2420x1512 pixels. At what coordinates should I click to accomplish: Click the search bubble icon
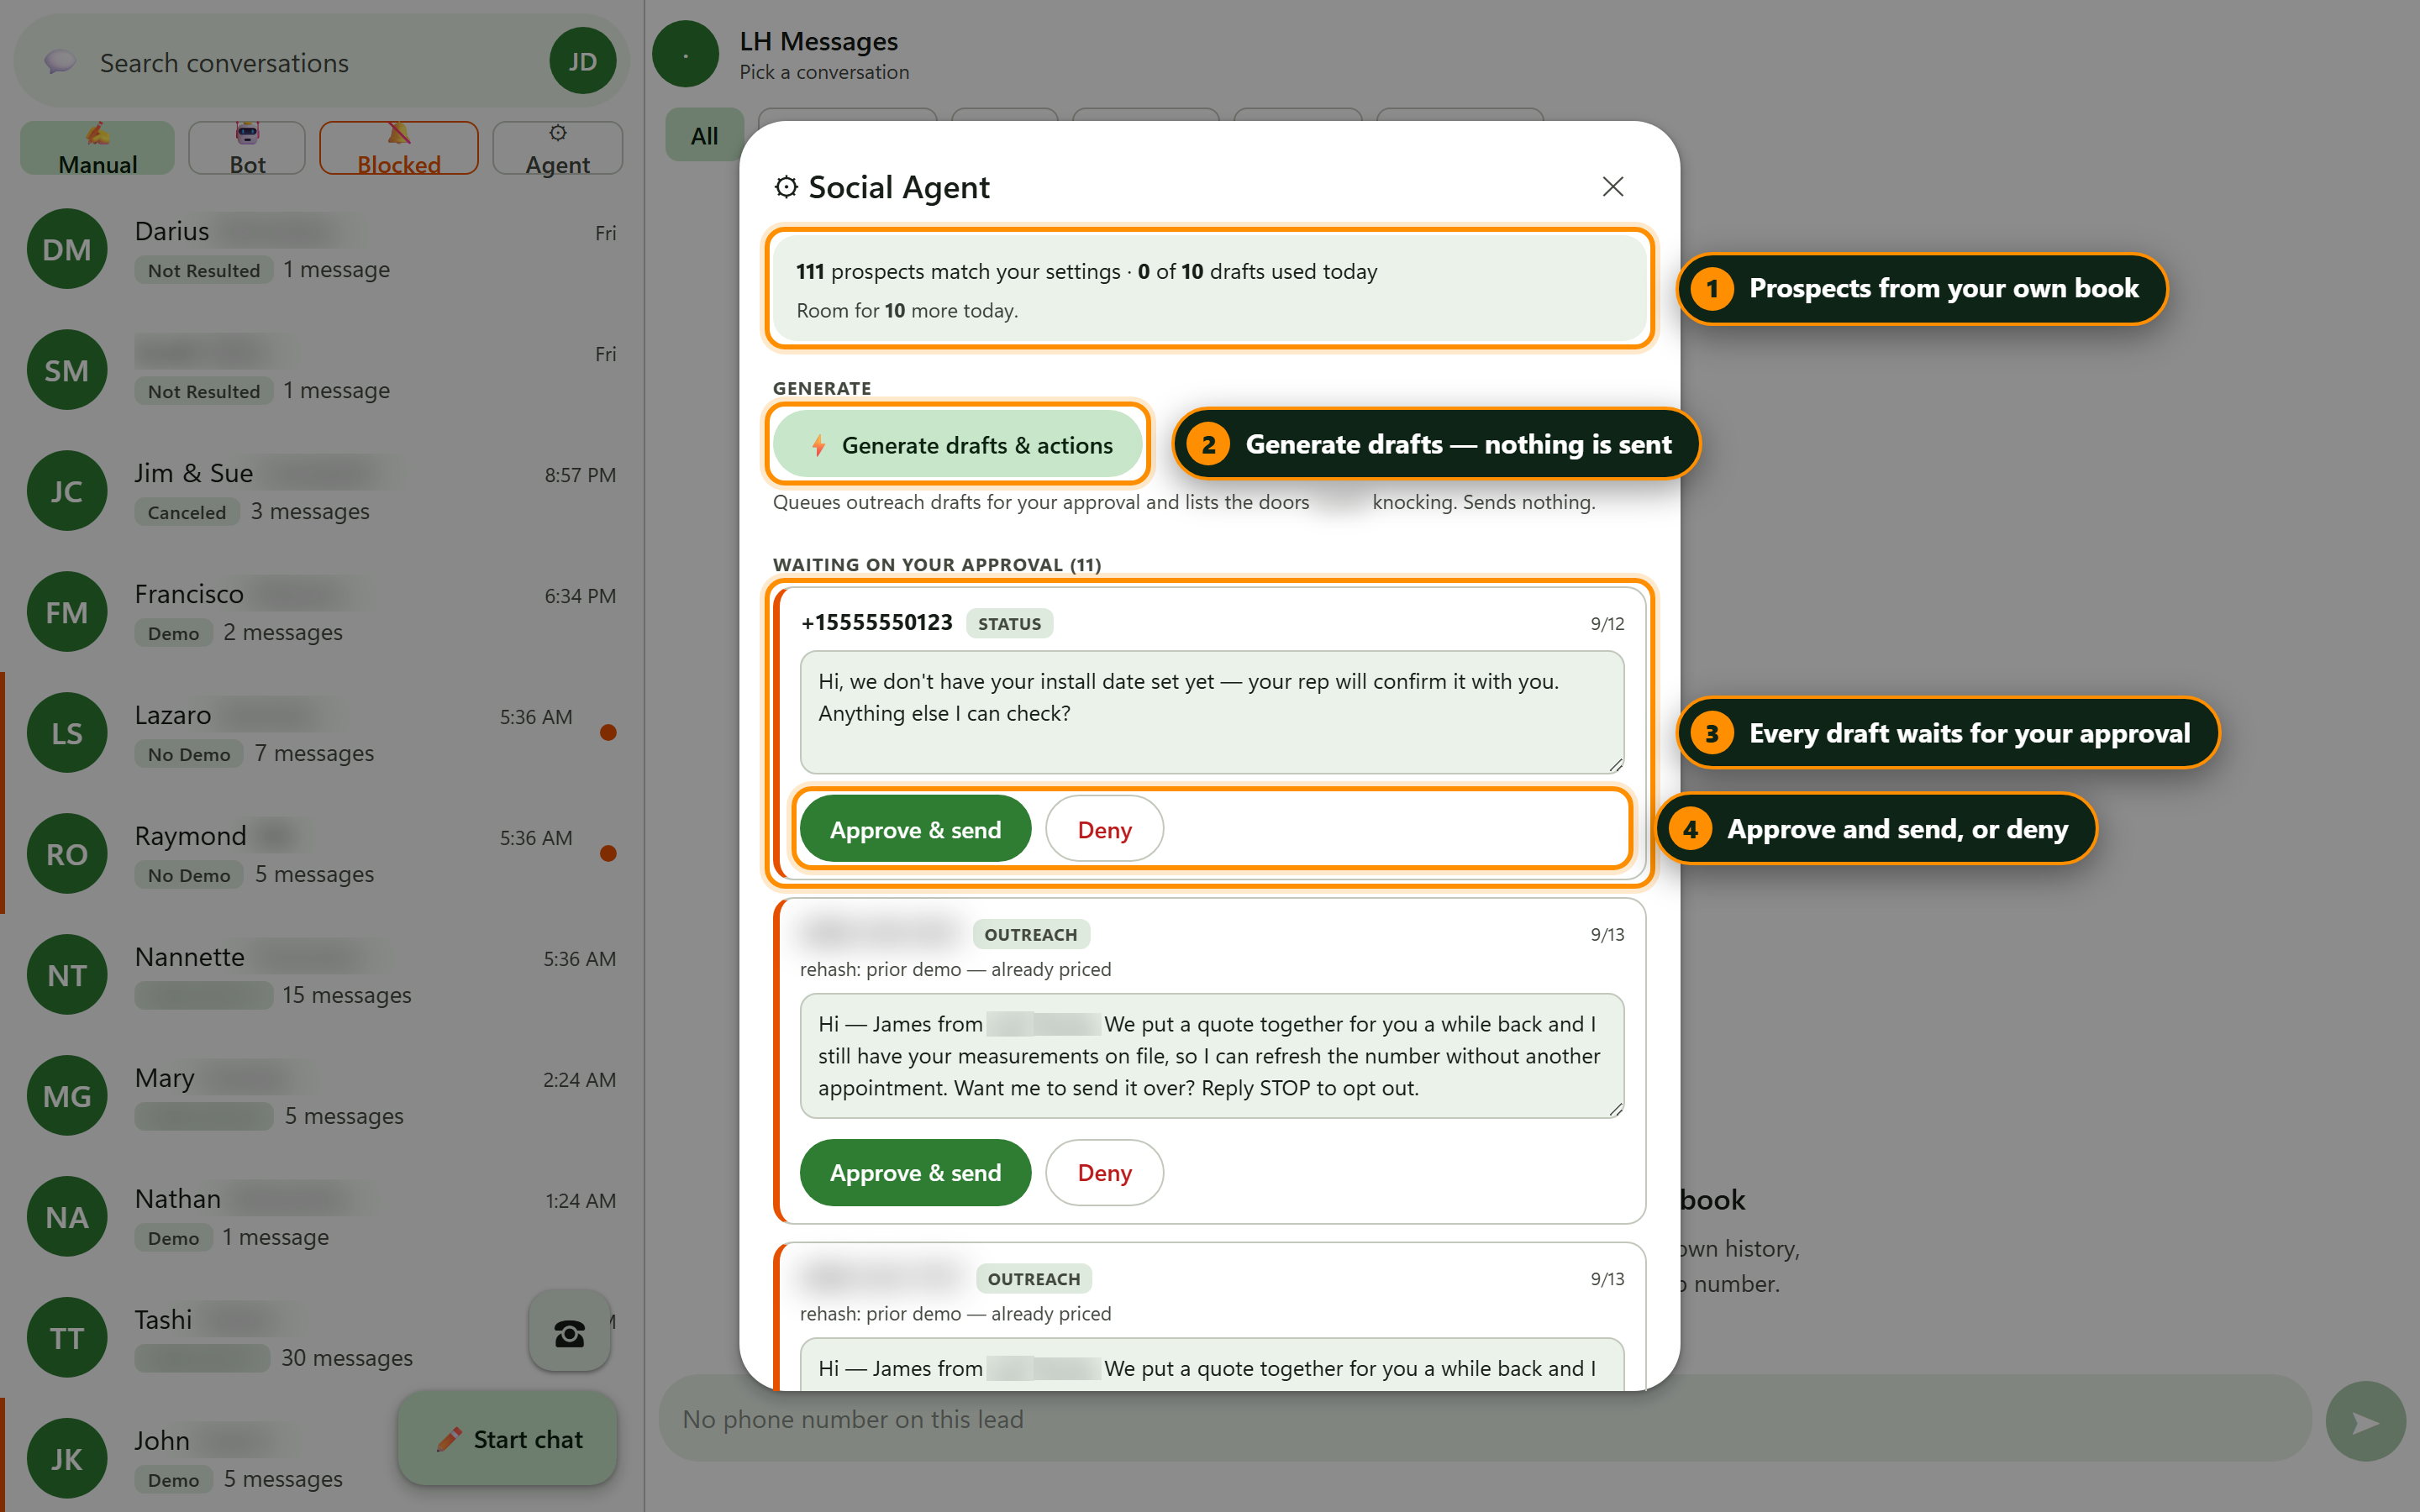pyautogui.click(x=60, y=62)
